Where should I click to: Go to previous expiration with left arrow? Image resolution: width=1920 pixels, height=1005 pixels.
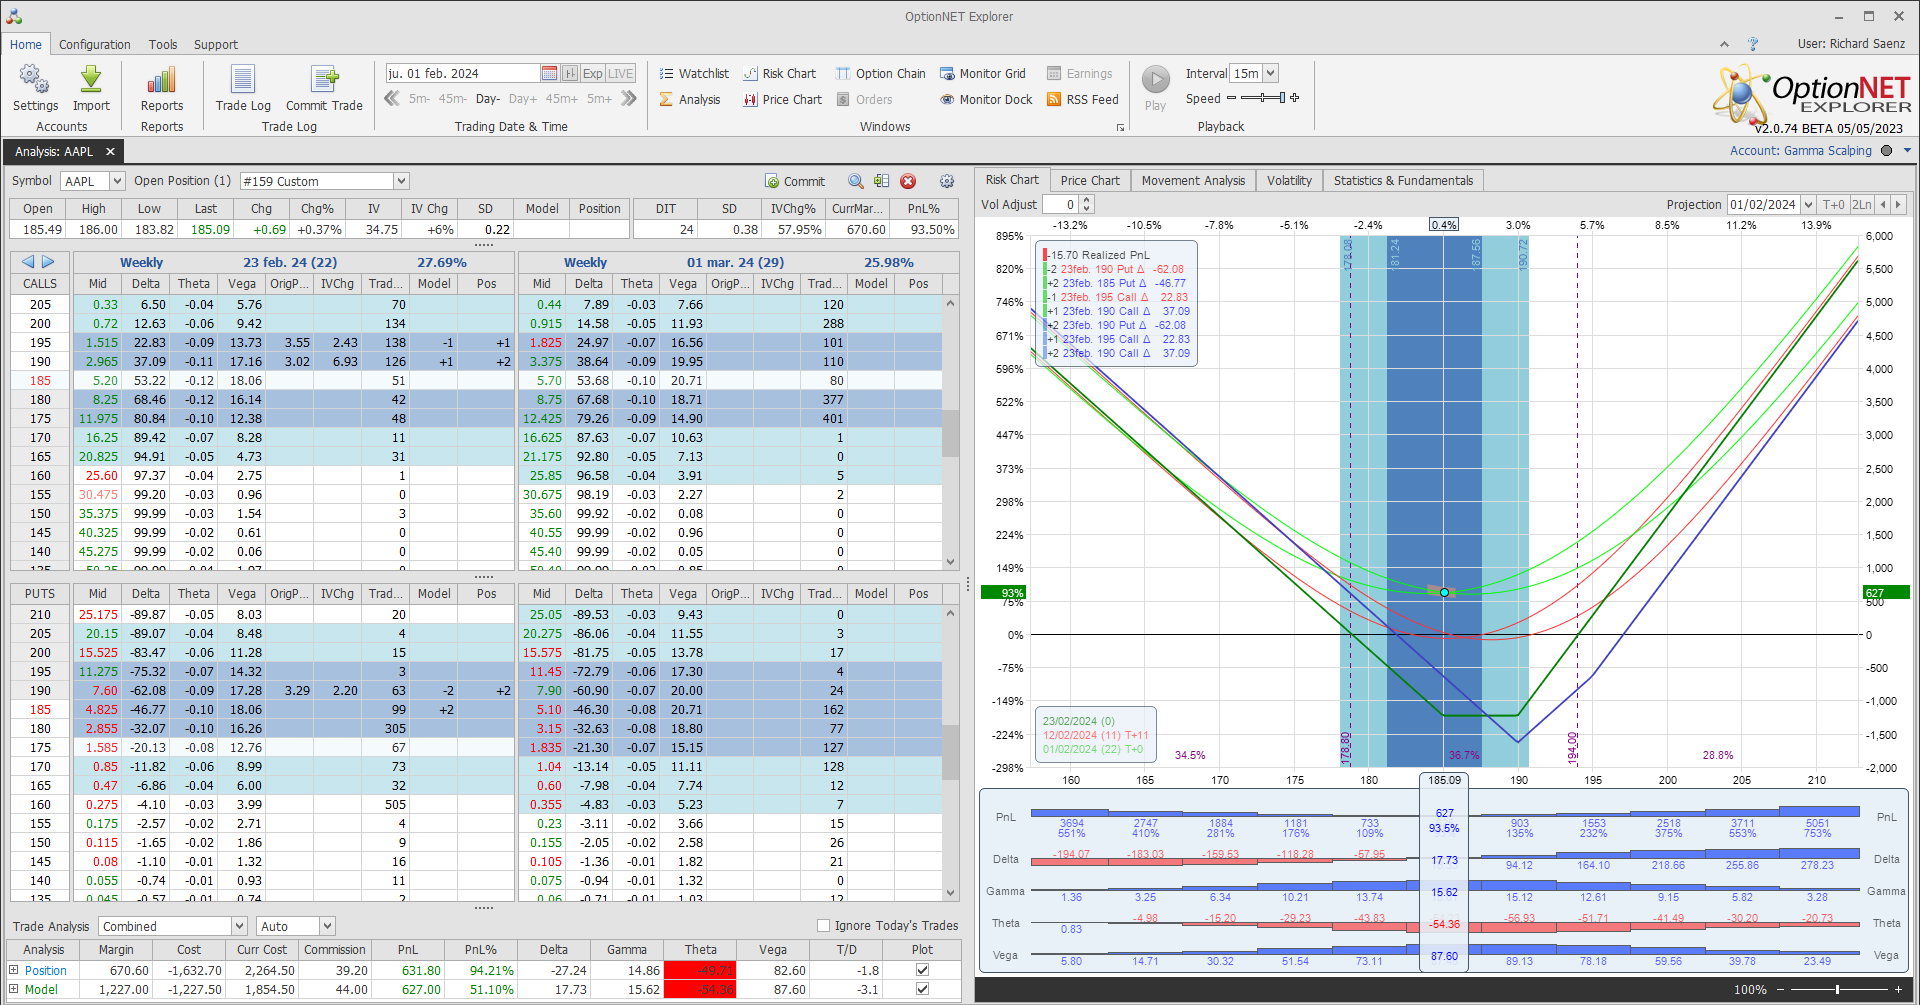(28, 262)
